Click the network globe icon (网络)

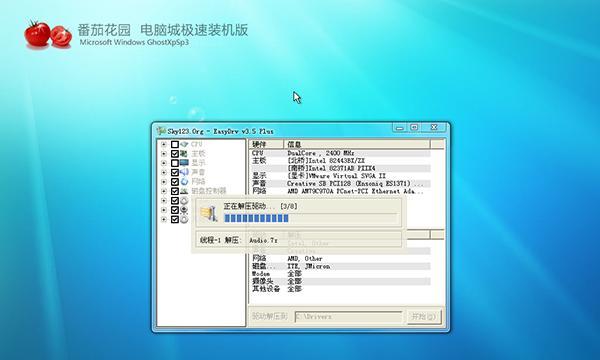pos(184,182)
